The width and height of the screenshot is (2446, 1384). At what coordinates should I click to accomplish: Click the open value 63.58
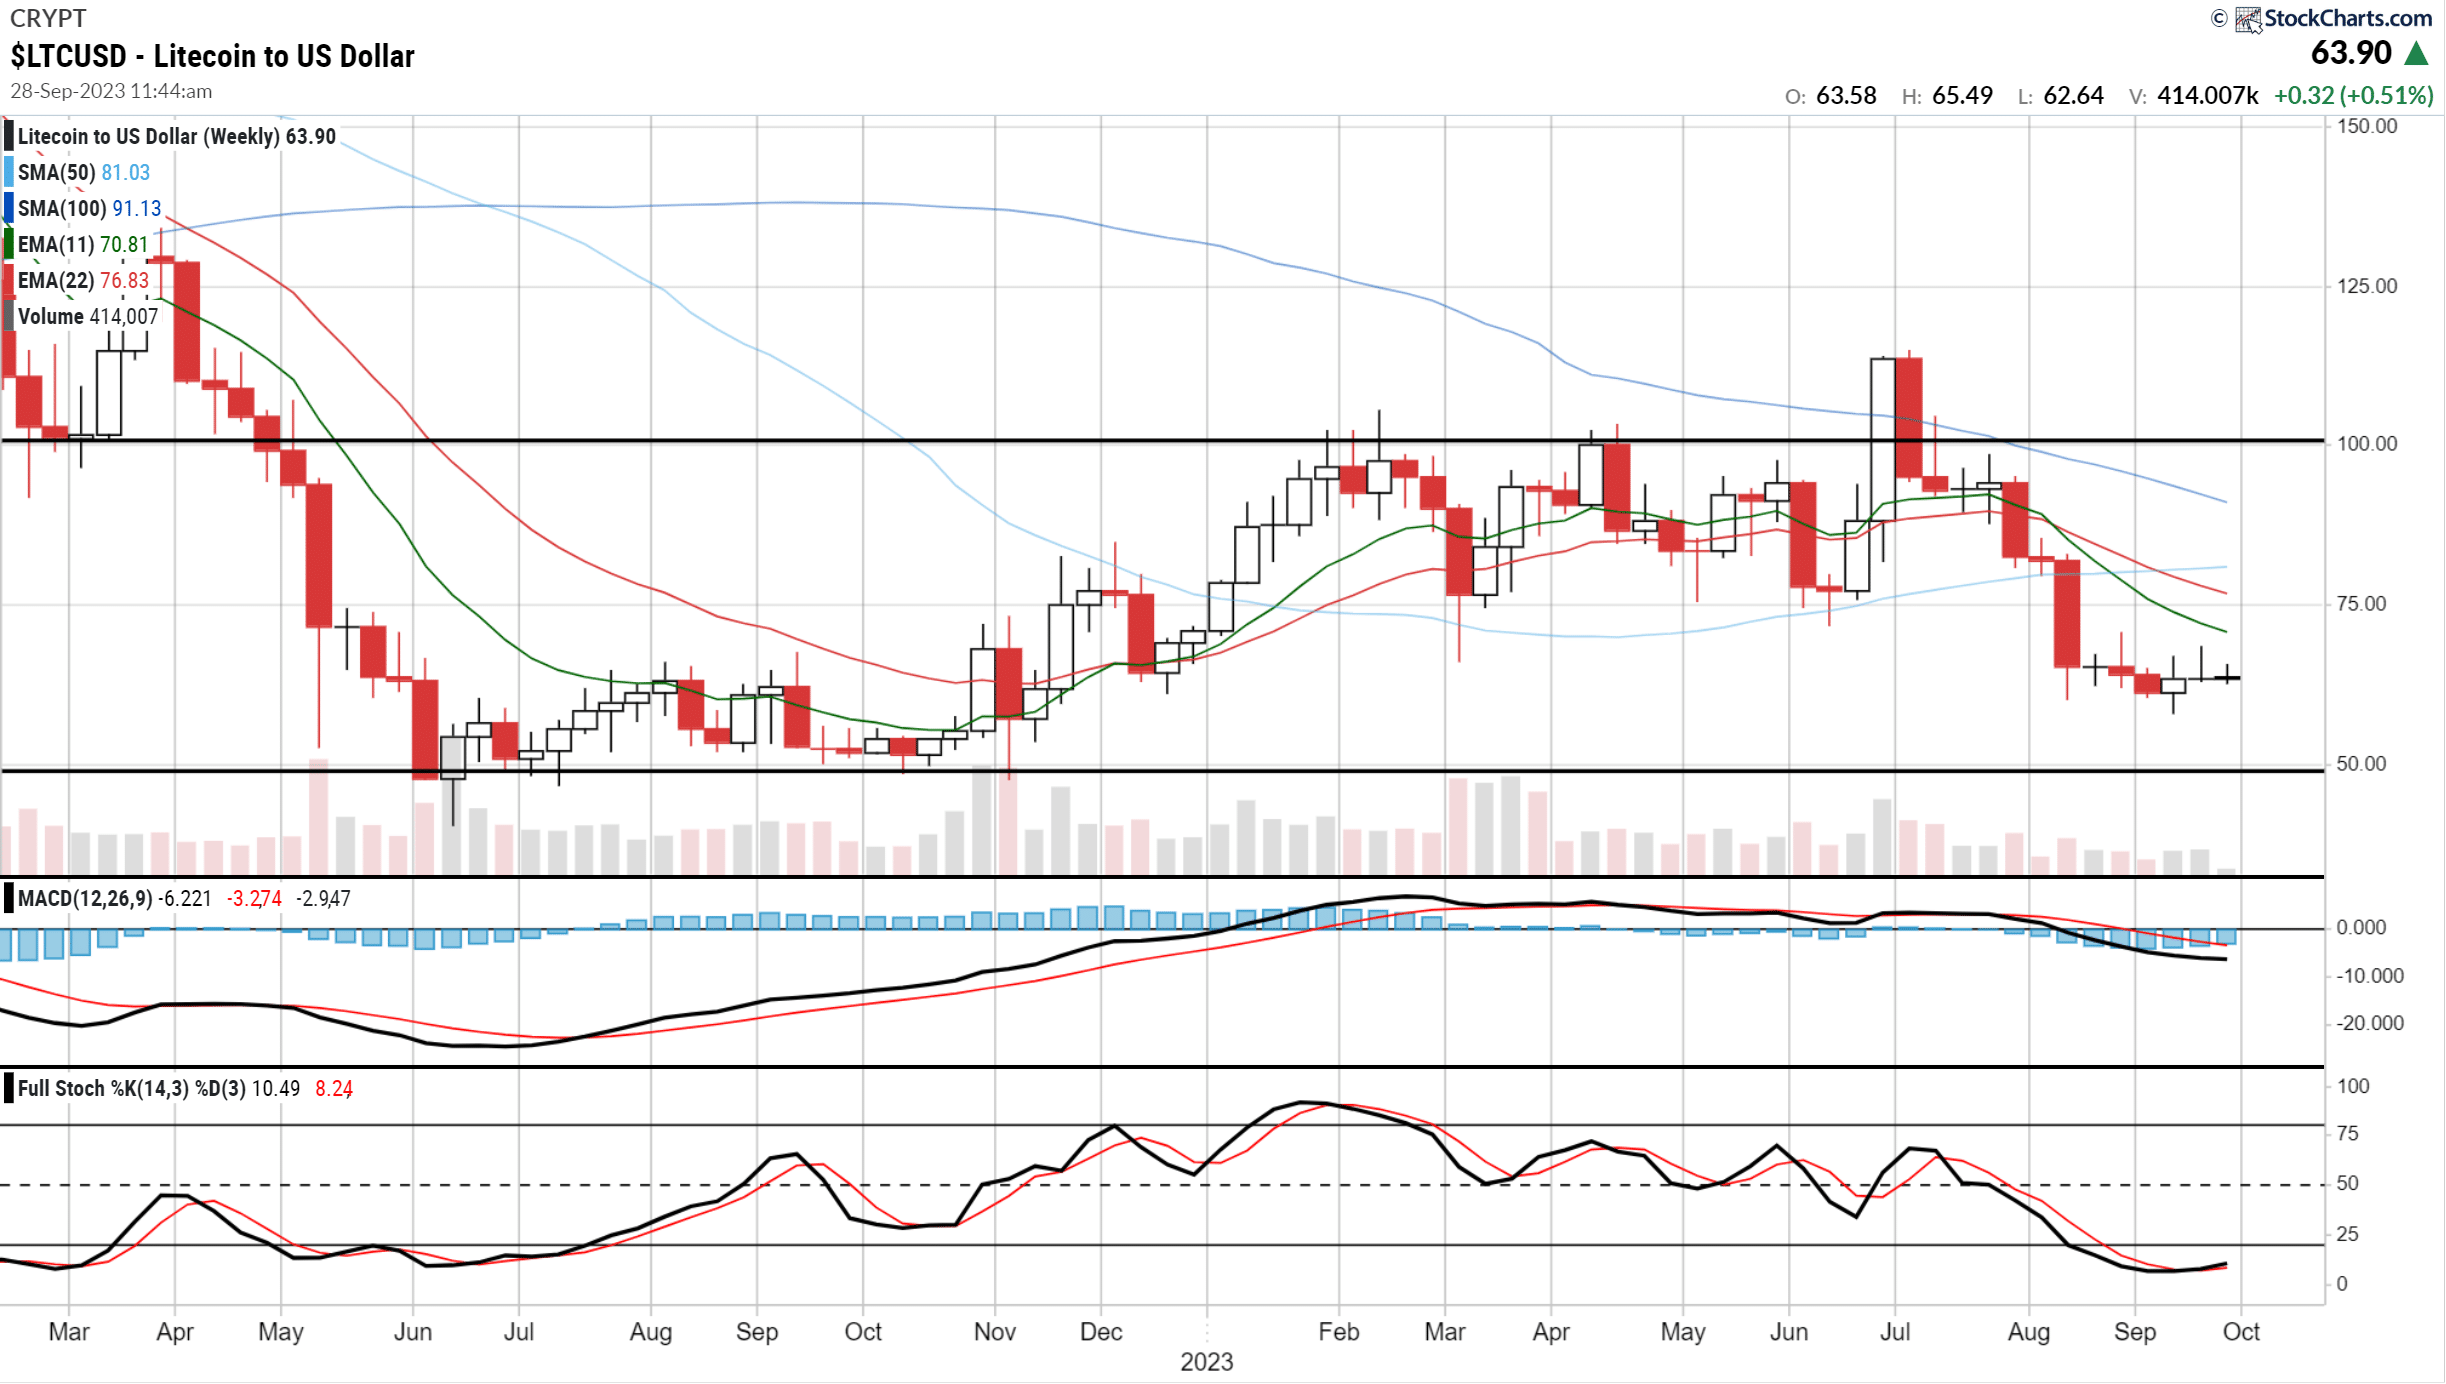pos(1846,96)
